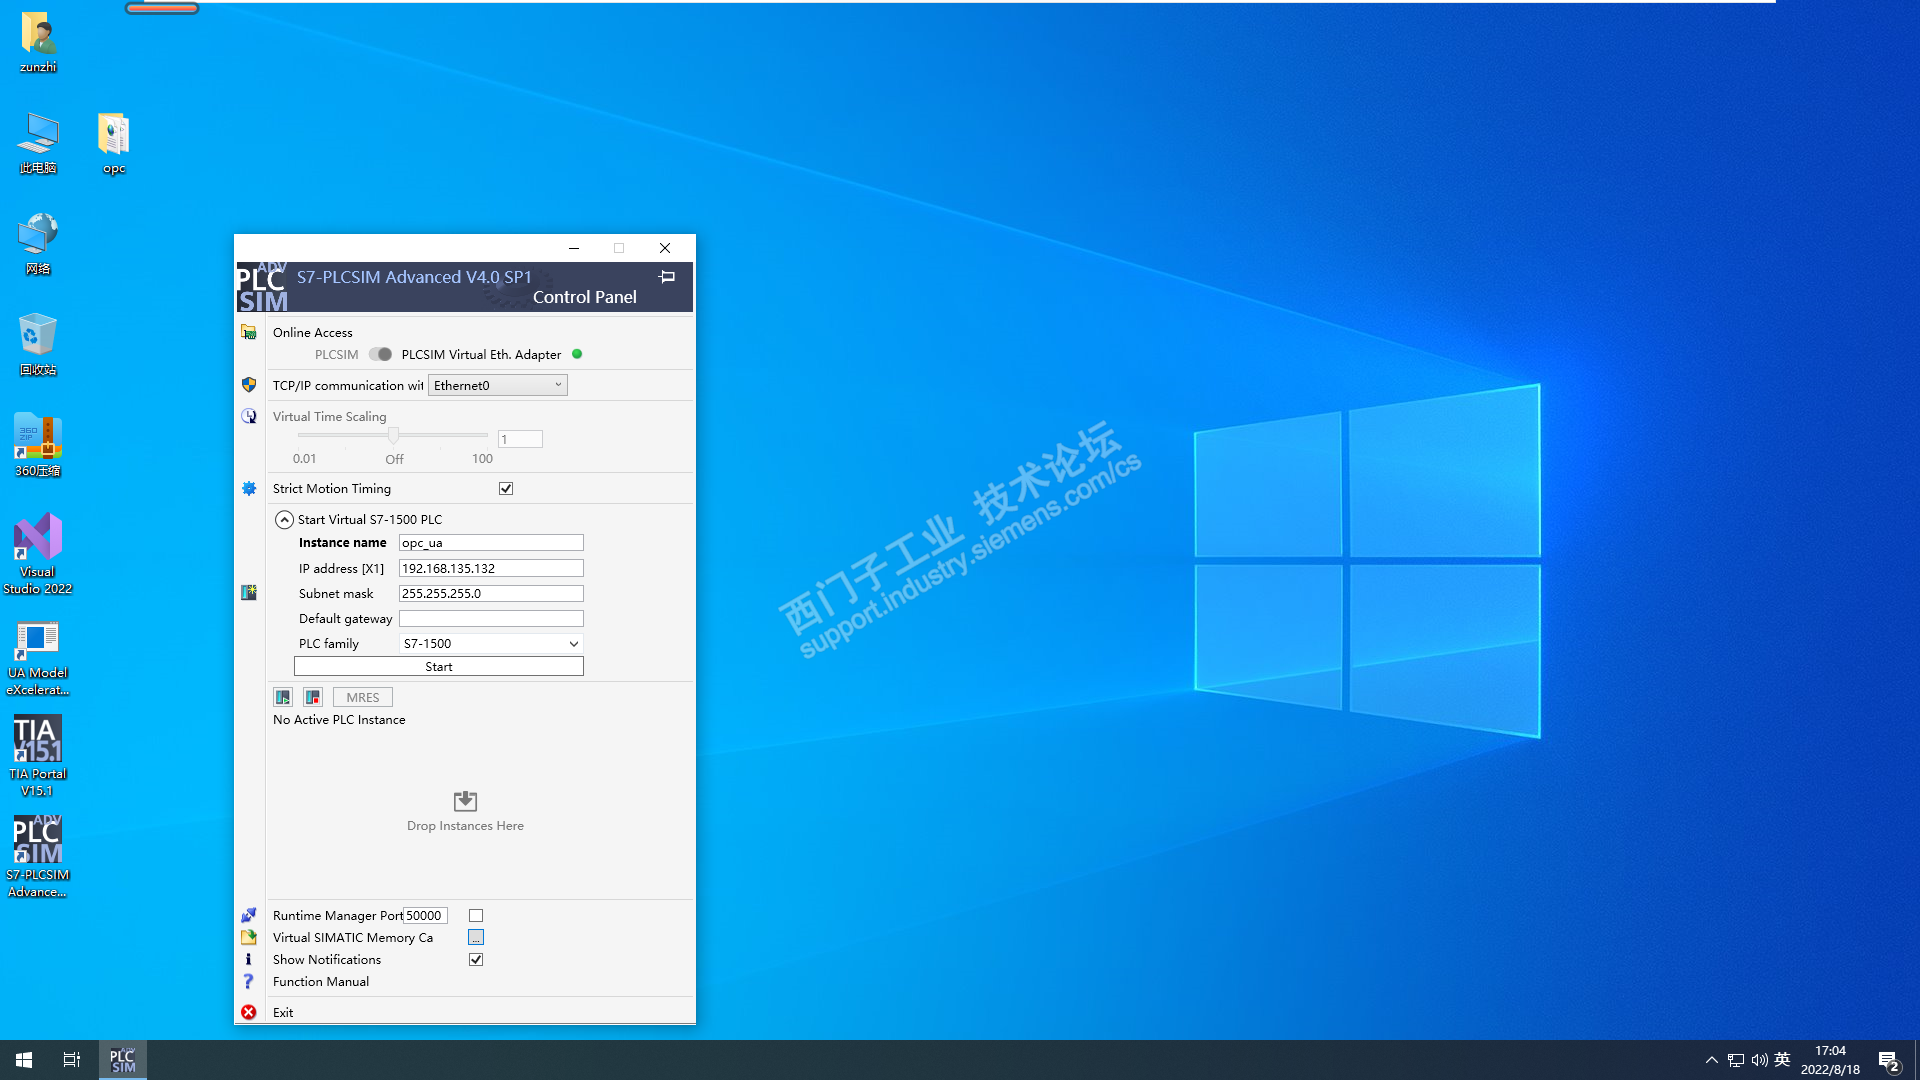Uncheck the Show Notifications checkbox
Viewport: 1920px width, 1080px height.
476,959
